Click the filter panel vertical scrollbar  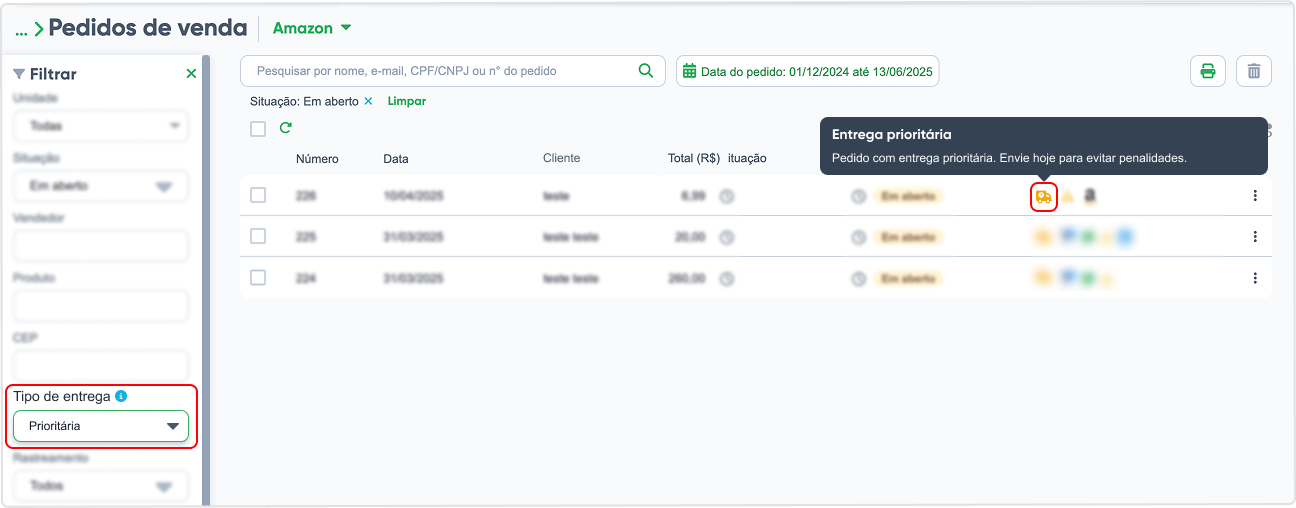pos(206,280)
